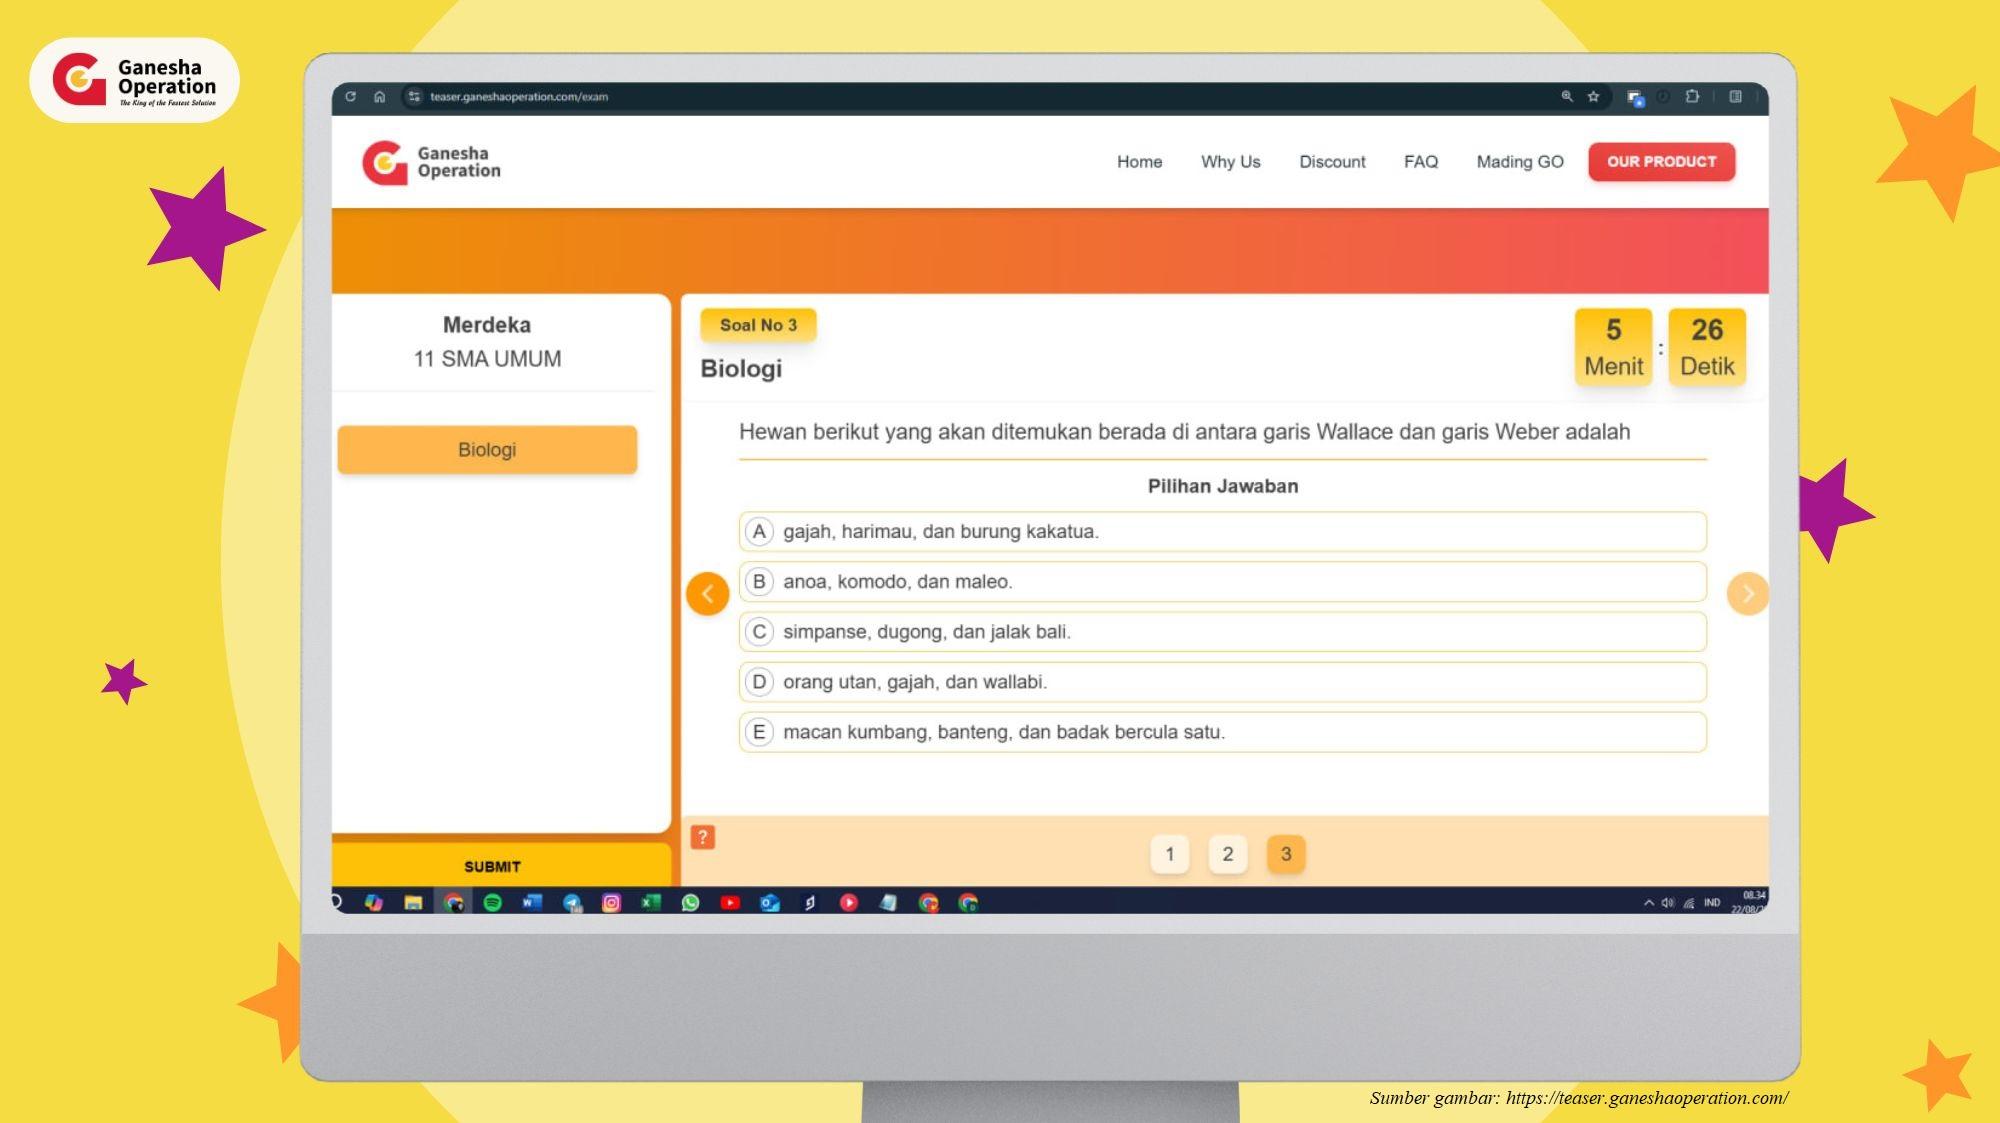Open the browser Extensions puzzle icon
Viewport: 2000px width, 1123px height.
pyautogui.click(x=1692, y=97)
